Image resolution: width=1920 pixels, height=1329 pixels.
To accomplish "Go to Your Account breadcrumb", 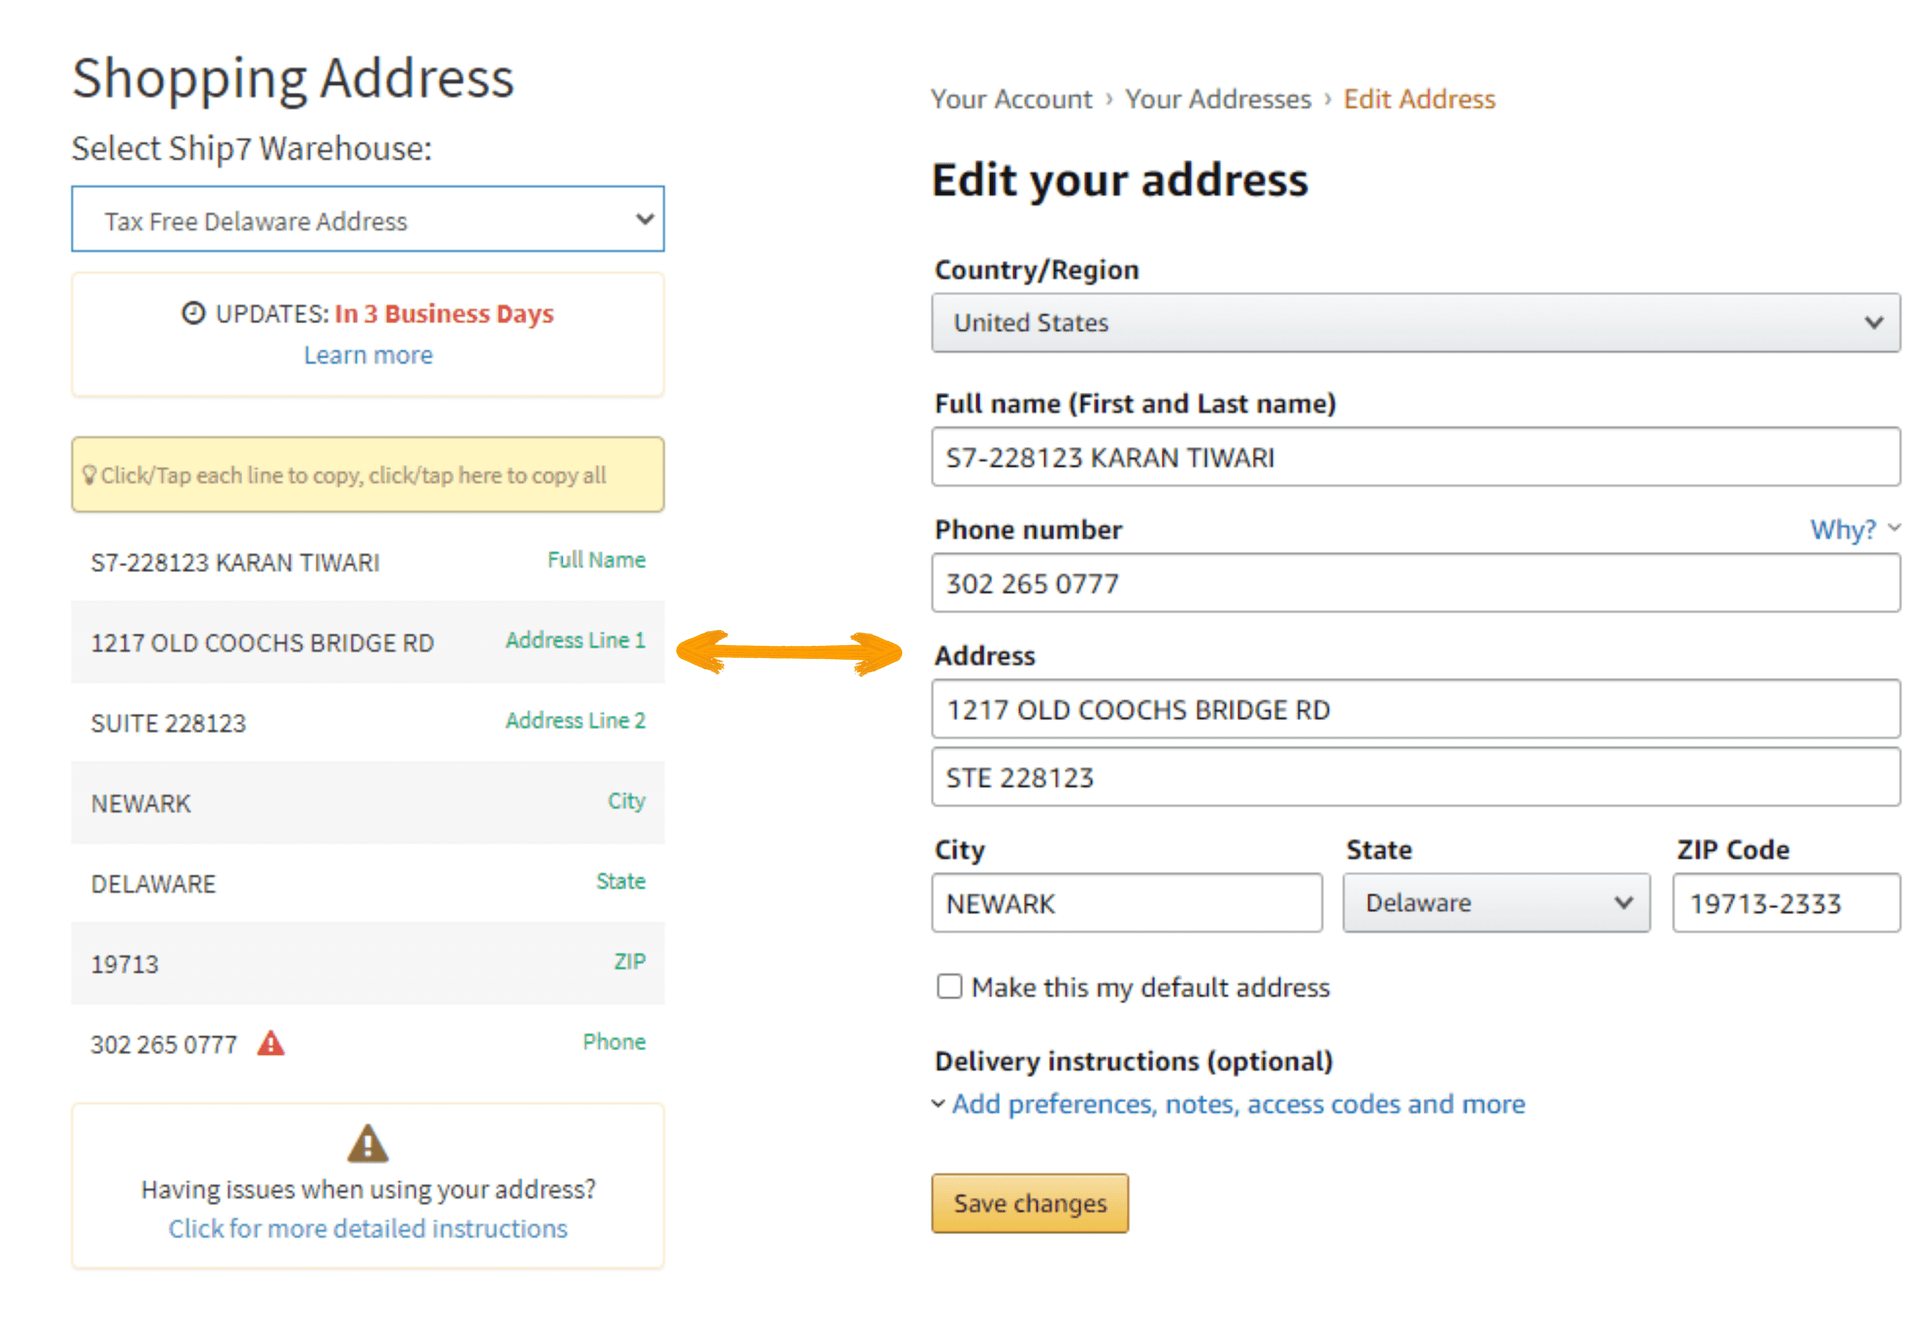I will [x=1011, y=99].
